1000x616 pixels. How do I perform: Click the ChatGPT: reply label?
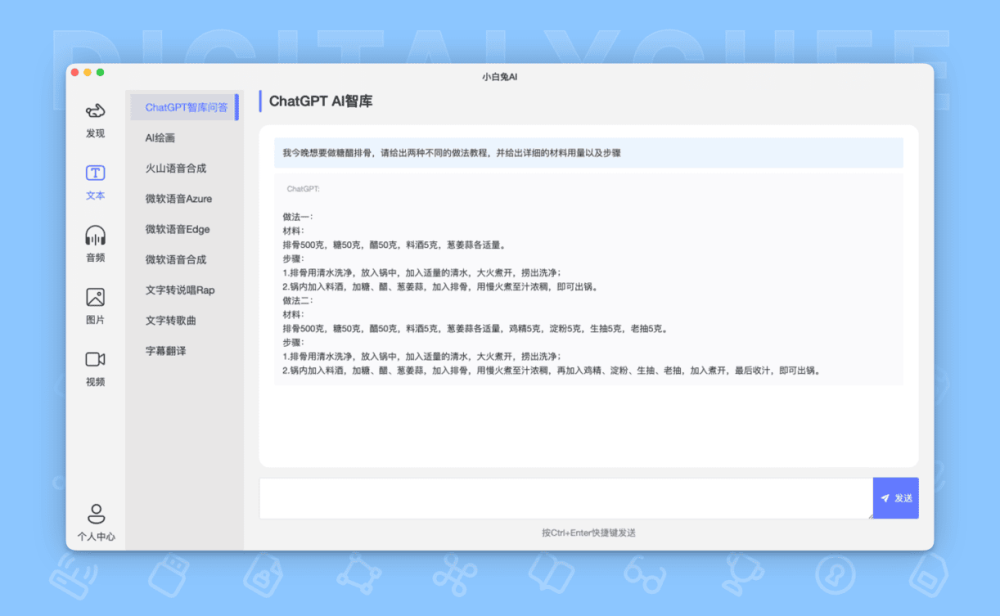click(303, 189)
